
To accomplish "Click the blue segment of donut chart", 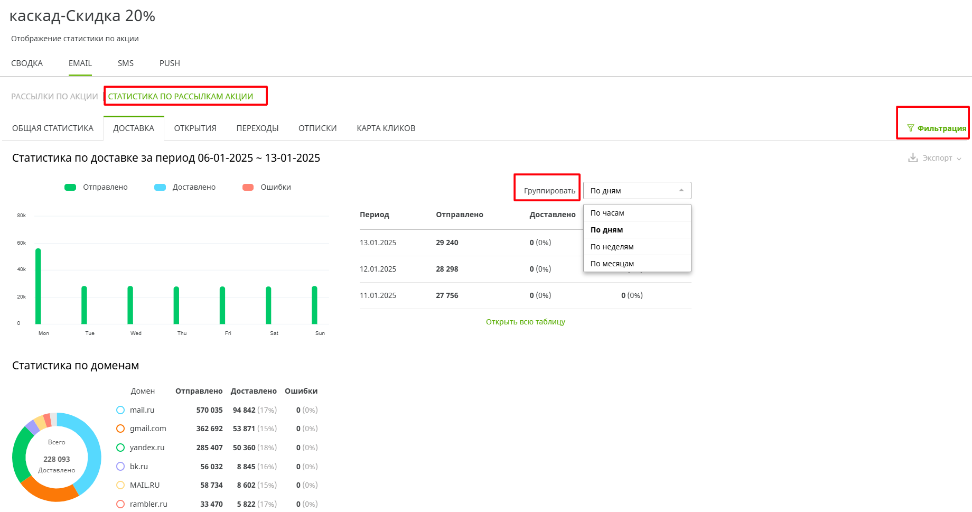I will [90, 450].
